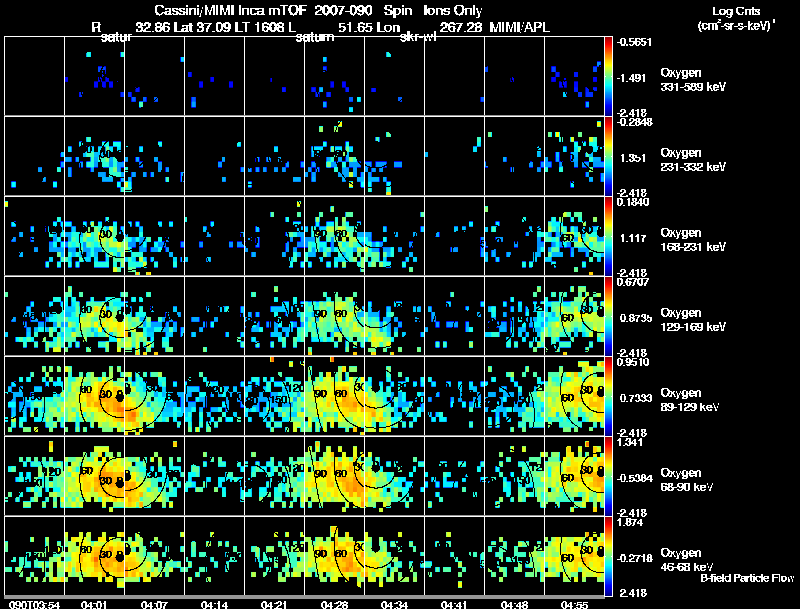Click the '04:07' time axis label
Screen dimensions: 800x609
(154, 605)
